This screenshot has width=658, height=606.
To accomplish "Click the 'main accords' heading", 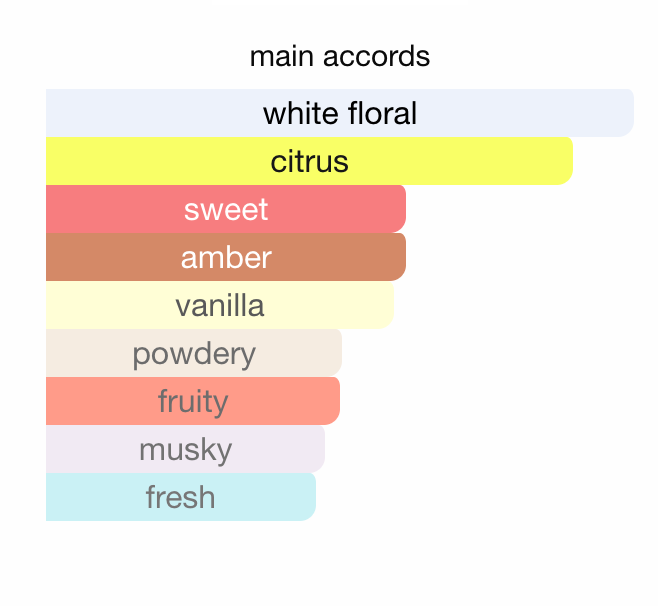I will point(340,56).
